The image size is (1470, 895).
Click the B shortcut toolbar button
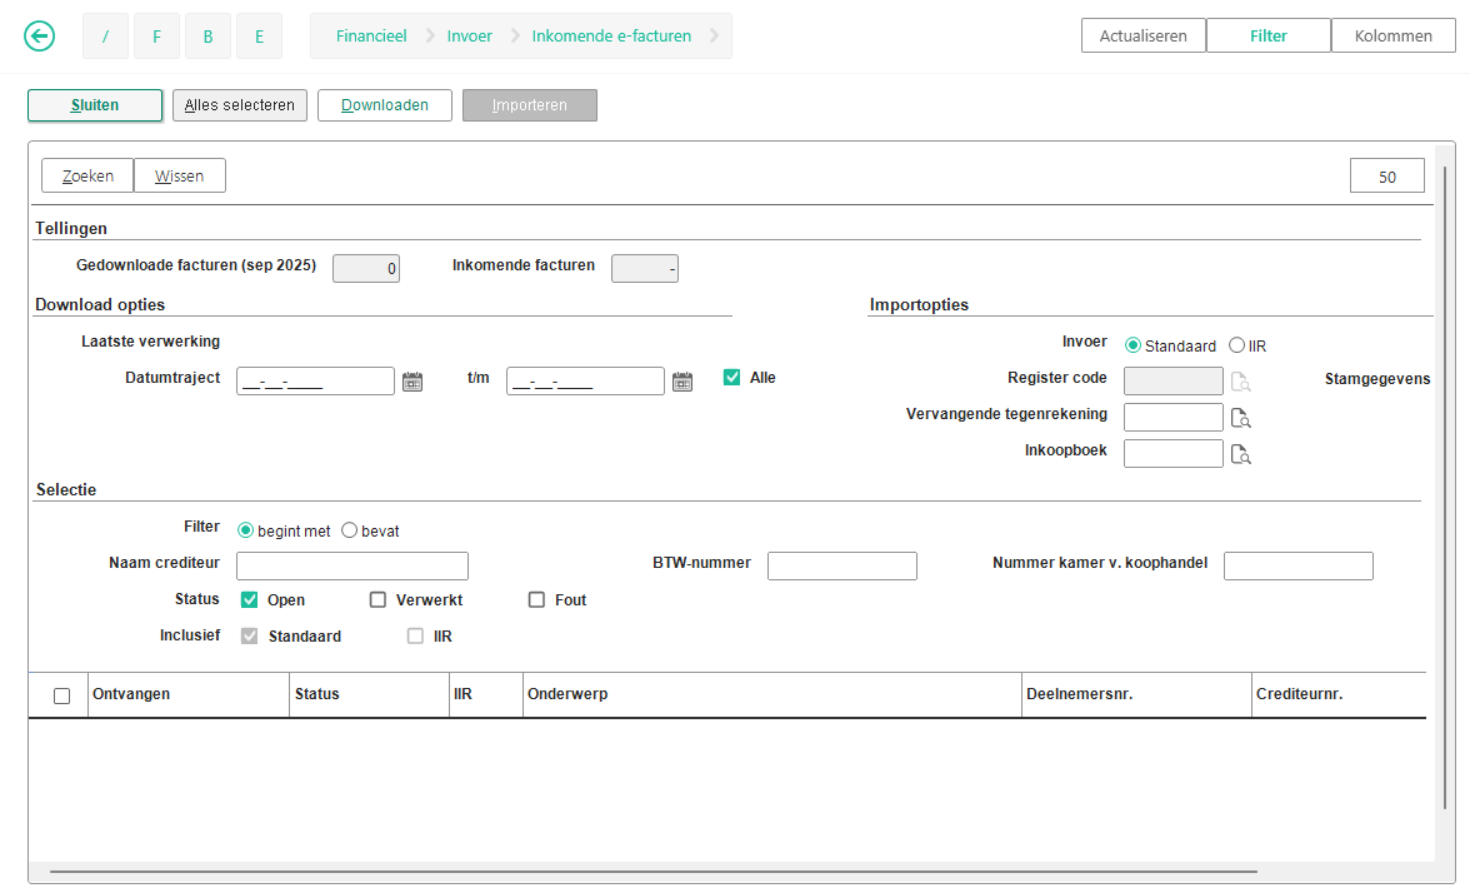(x=208, y=36)
